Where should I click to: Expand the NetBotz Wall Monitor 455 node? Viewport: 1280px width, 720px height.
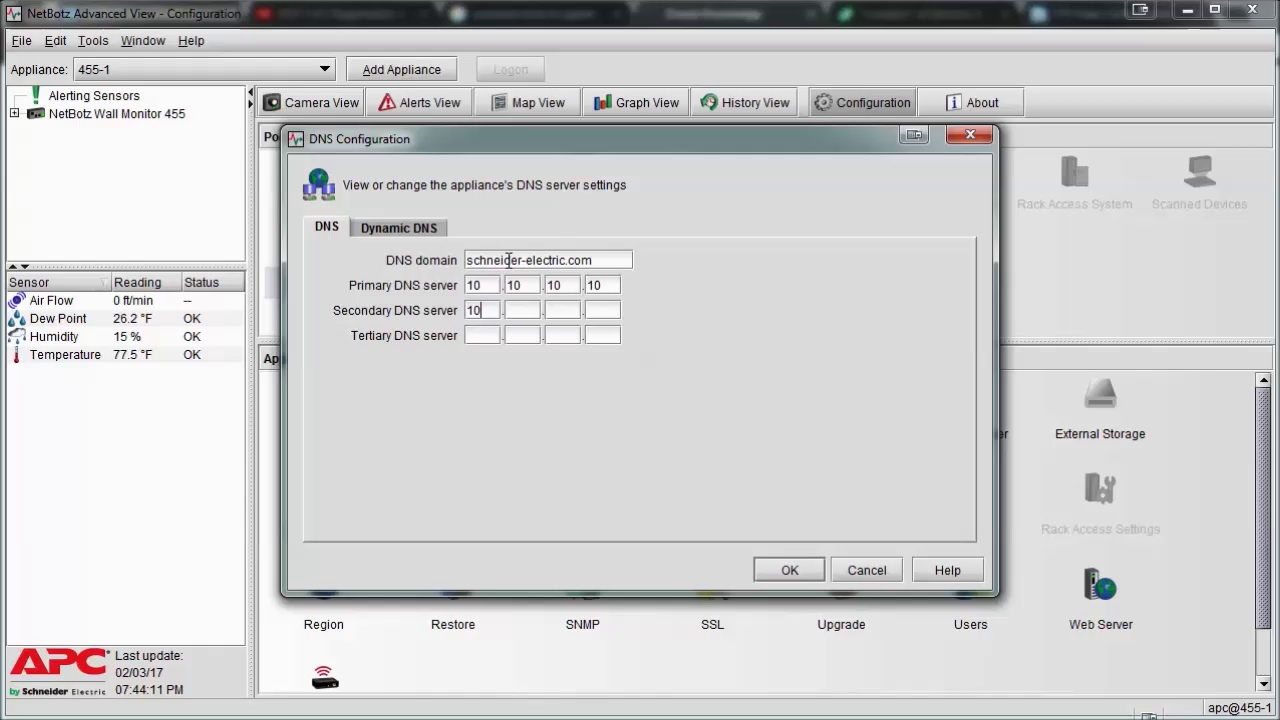coord(15,114)
